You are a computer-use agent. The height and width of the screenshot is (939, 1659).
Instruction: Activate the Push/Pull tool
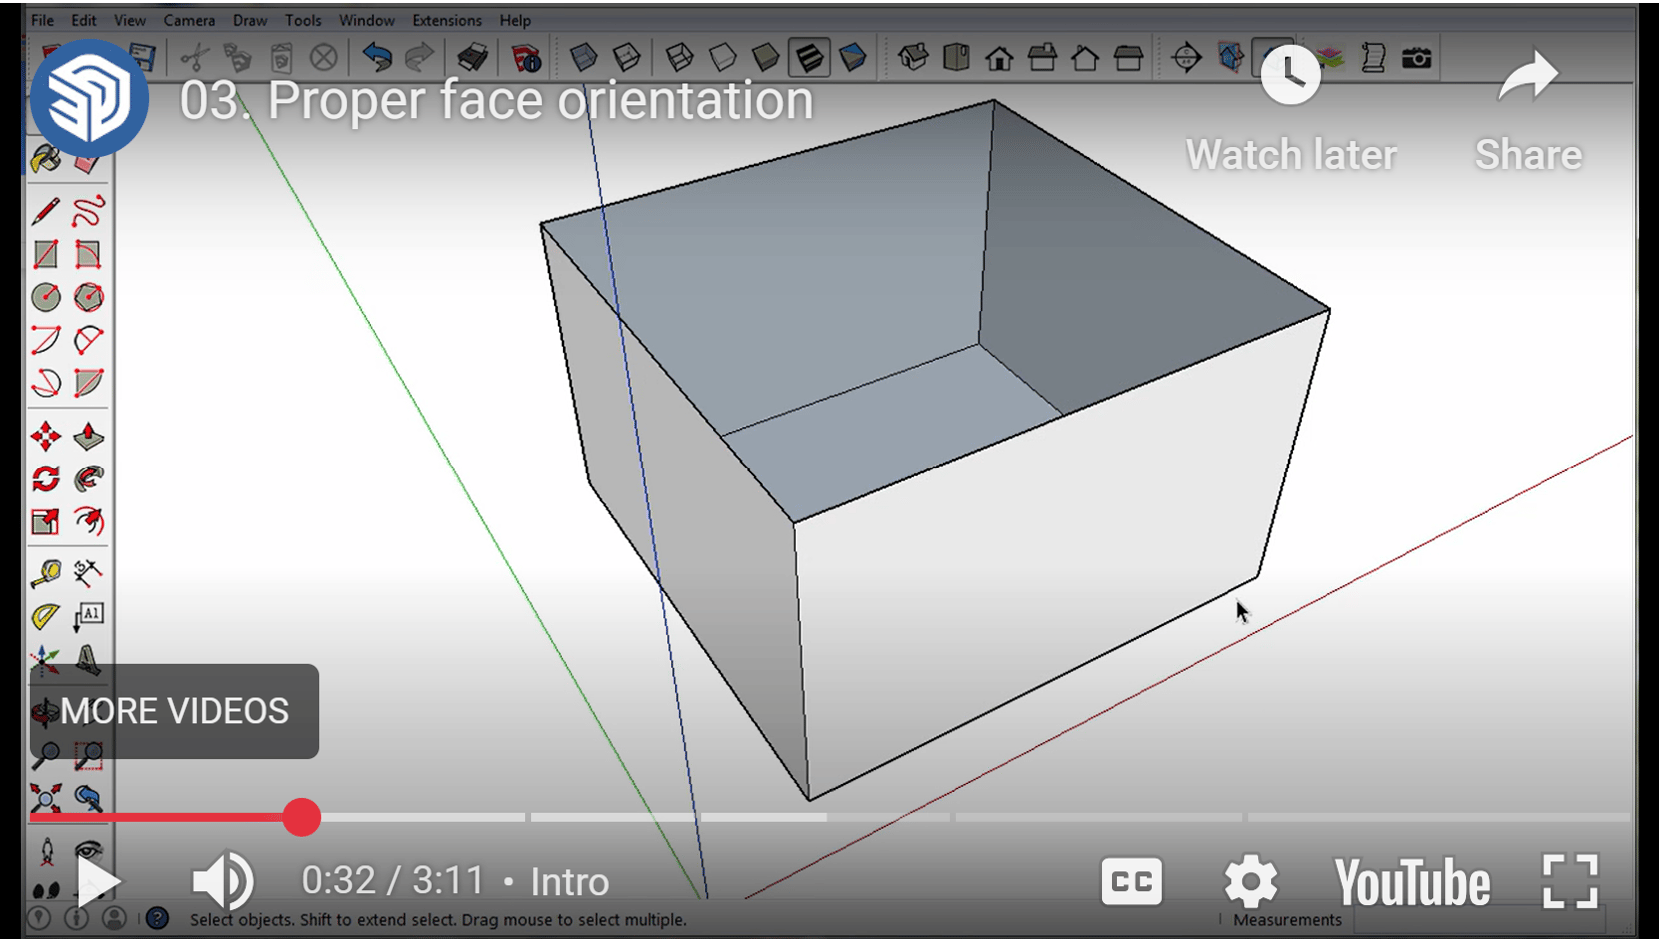88,437
